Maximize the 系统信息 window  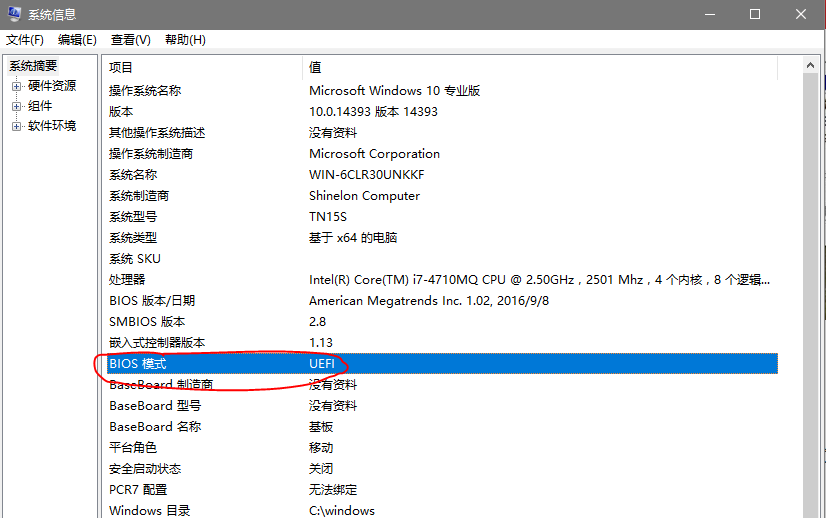(x=755, y=14)
